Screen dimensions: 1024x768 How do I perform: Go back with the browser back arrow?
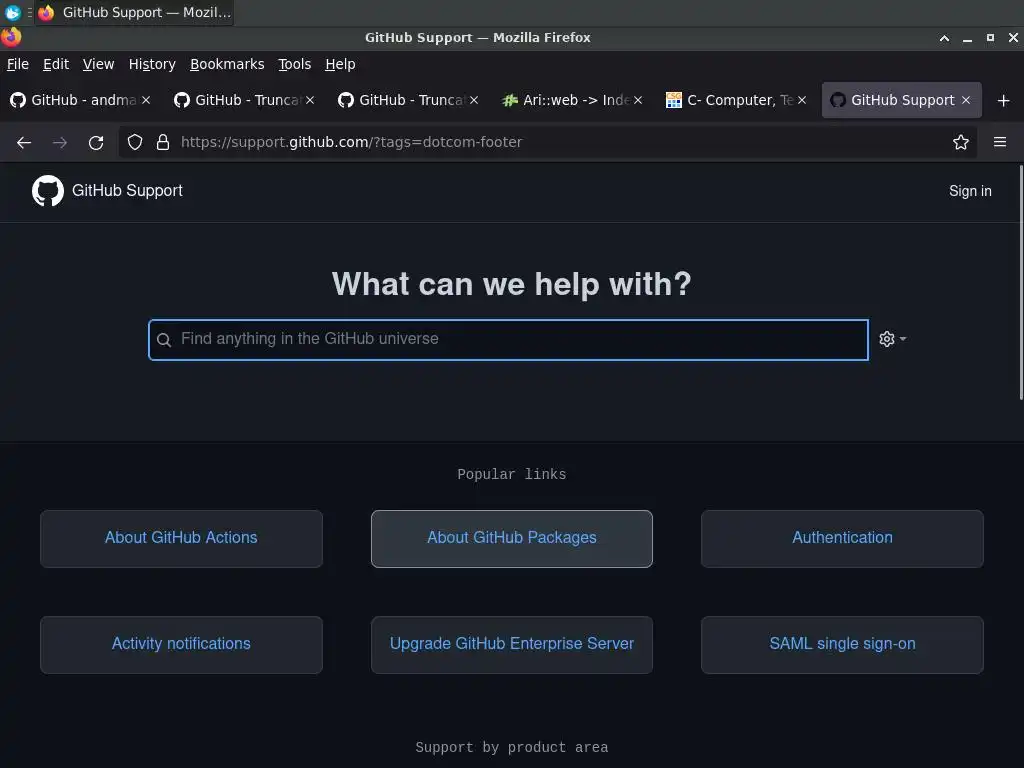(x=24, y=142)
